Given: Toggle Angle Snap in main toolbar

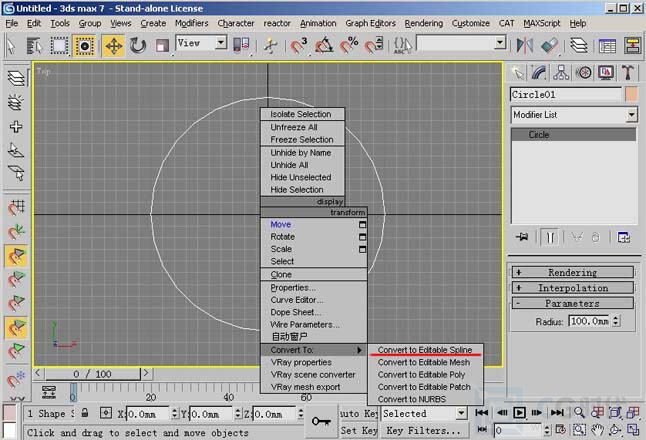Looking at the screenshot, I should 324,45.
